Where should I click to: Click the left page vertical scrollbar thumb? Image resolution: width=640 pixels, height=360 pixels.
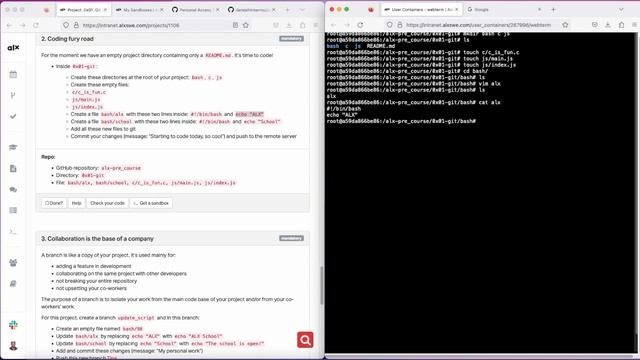tap(322, 286)
